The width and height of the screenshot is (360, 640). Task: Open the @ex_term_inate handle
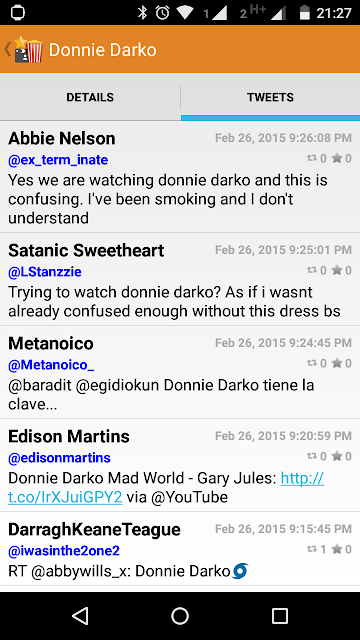point(58,160)
